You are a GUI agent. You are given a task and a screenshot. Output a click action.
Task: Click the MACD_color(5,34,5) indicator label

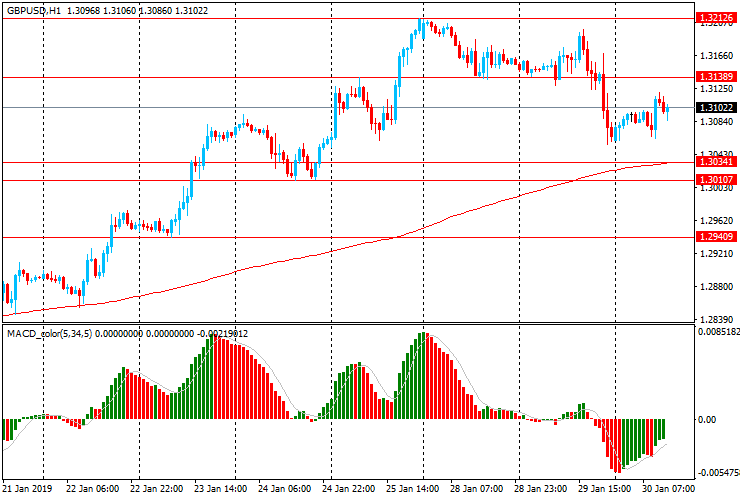point(49,334)
